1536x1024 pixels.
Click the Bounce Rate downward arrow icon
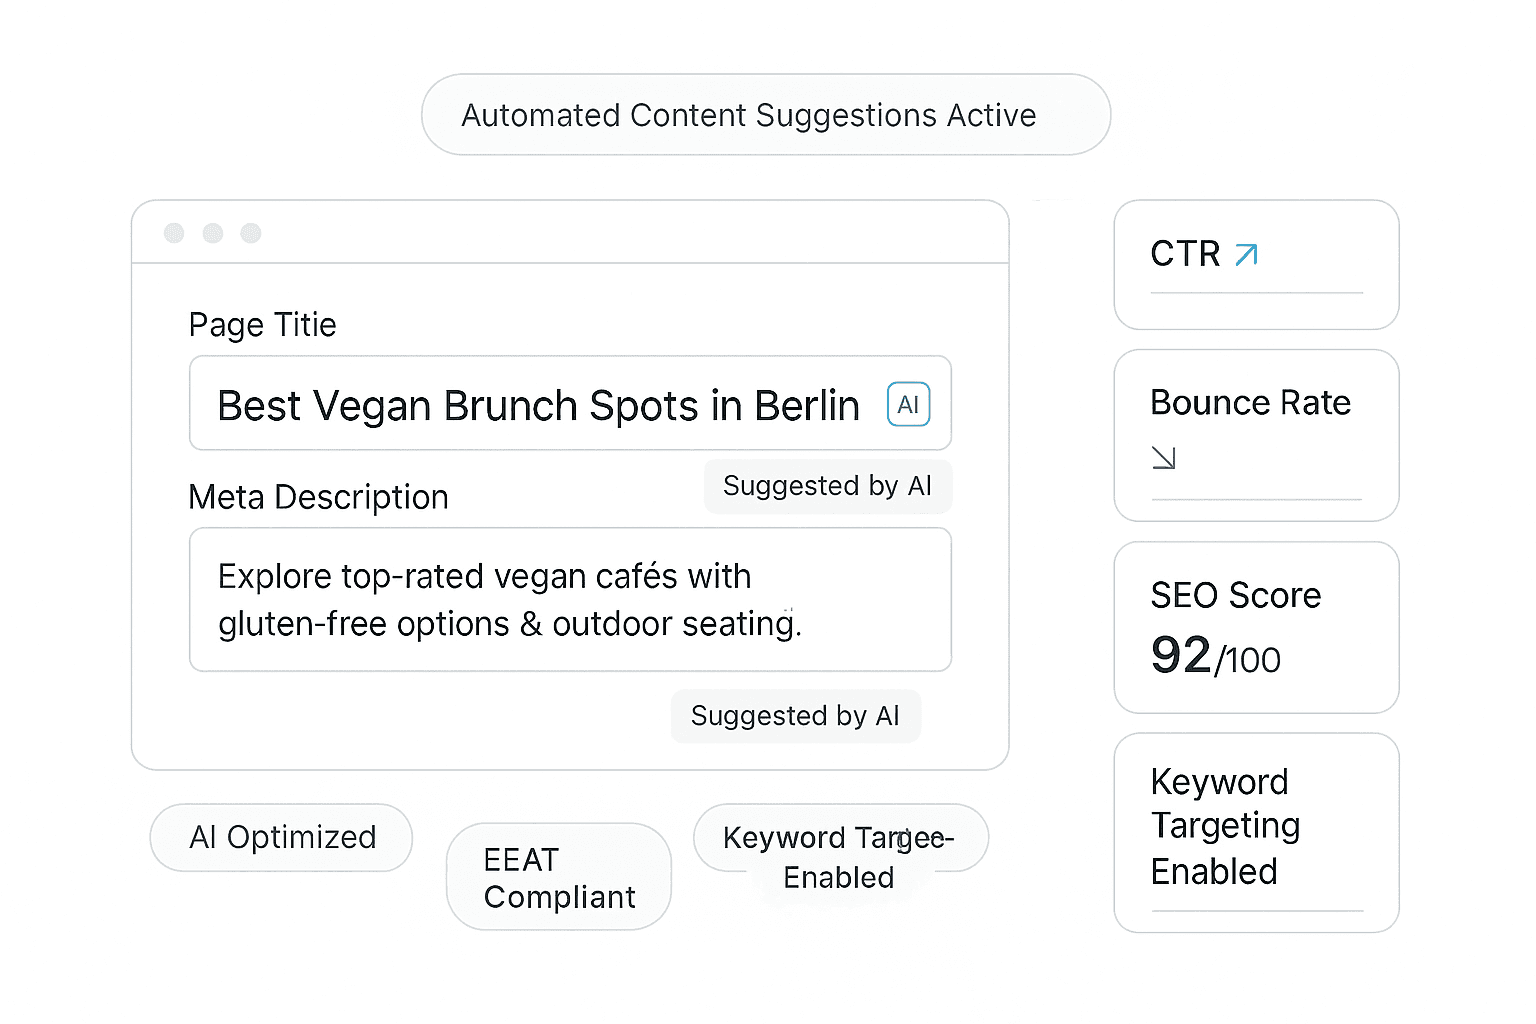click(1164, 458)
